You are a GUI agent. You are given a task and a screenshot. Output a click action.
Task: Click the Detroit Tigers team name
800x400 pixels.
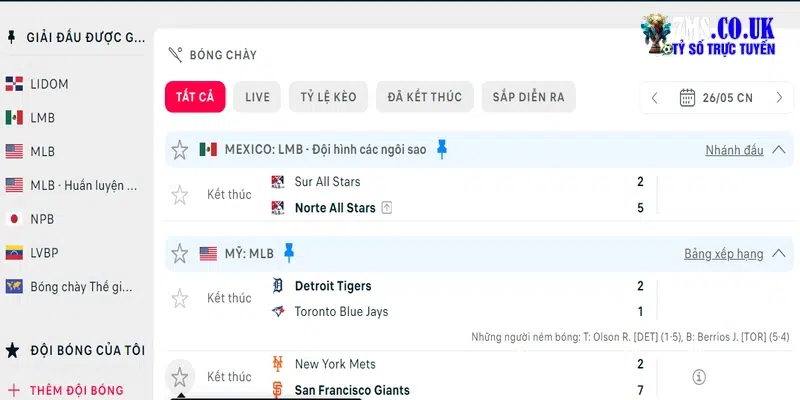click(333, 286)
